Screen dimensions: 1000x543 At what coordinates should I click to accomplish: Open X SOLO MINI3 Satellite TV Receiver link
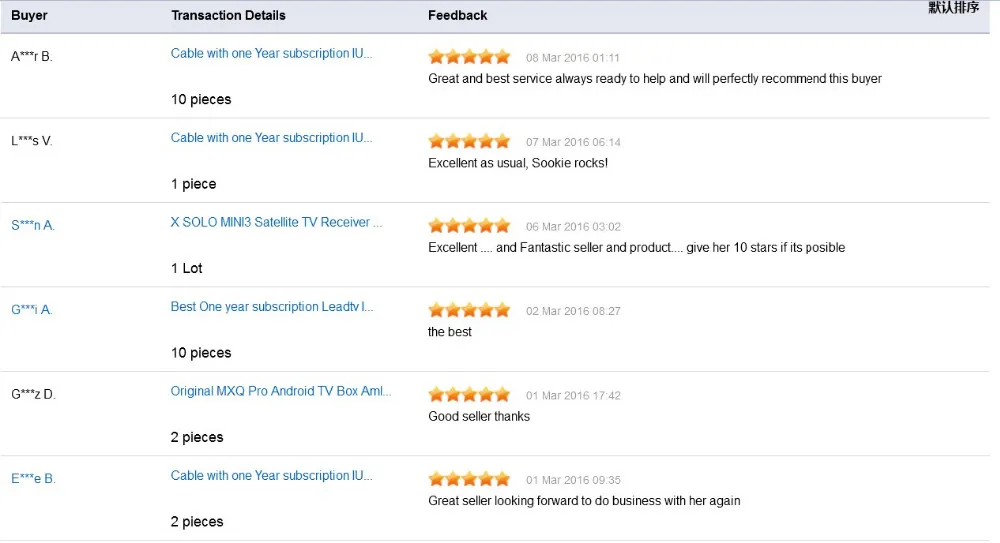click(x=276, y=222)
